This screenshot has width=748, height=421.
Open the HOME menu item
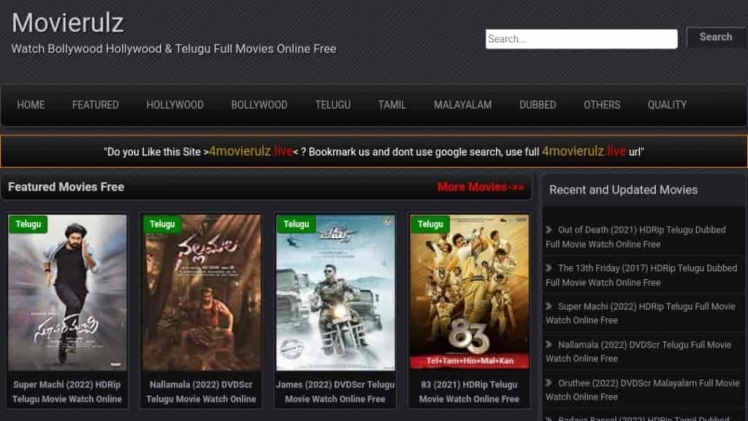coord(31,105)
